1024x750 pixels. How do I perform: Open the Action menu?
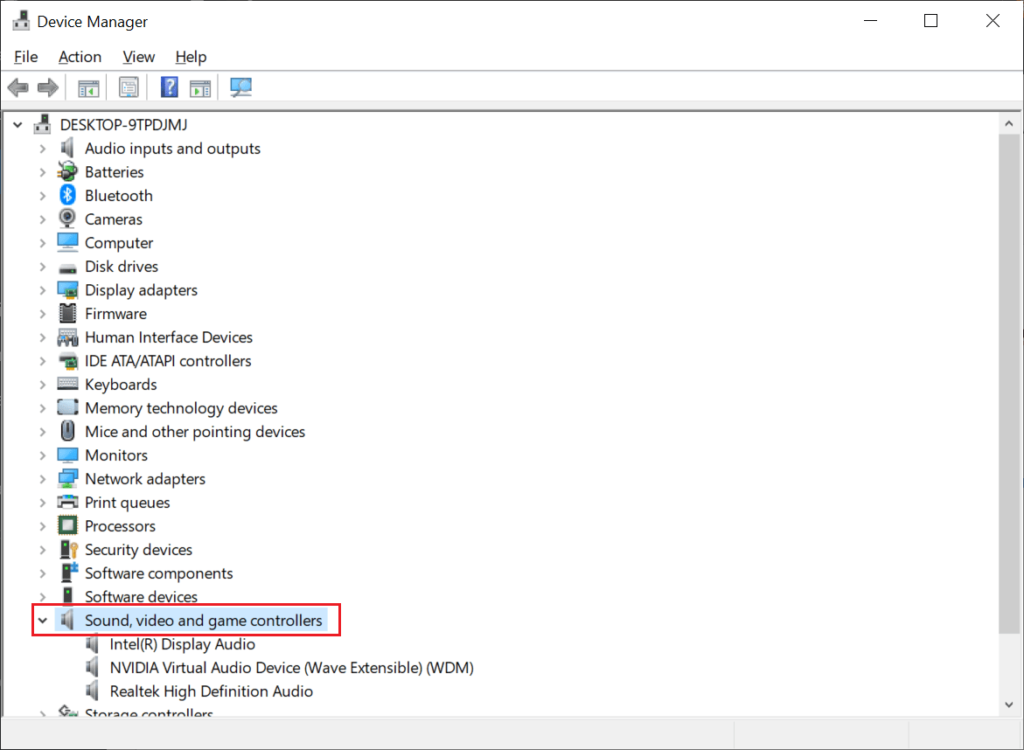pyautogui.click(x=80, y=57)
